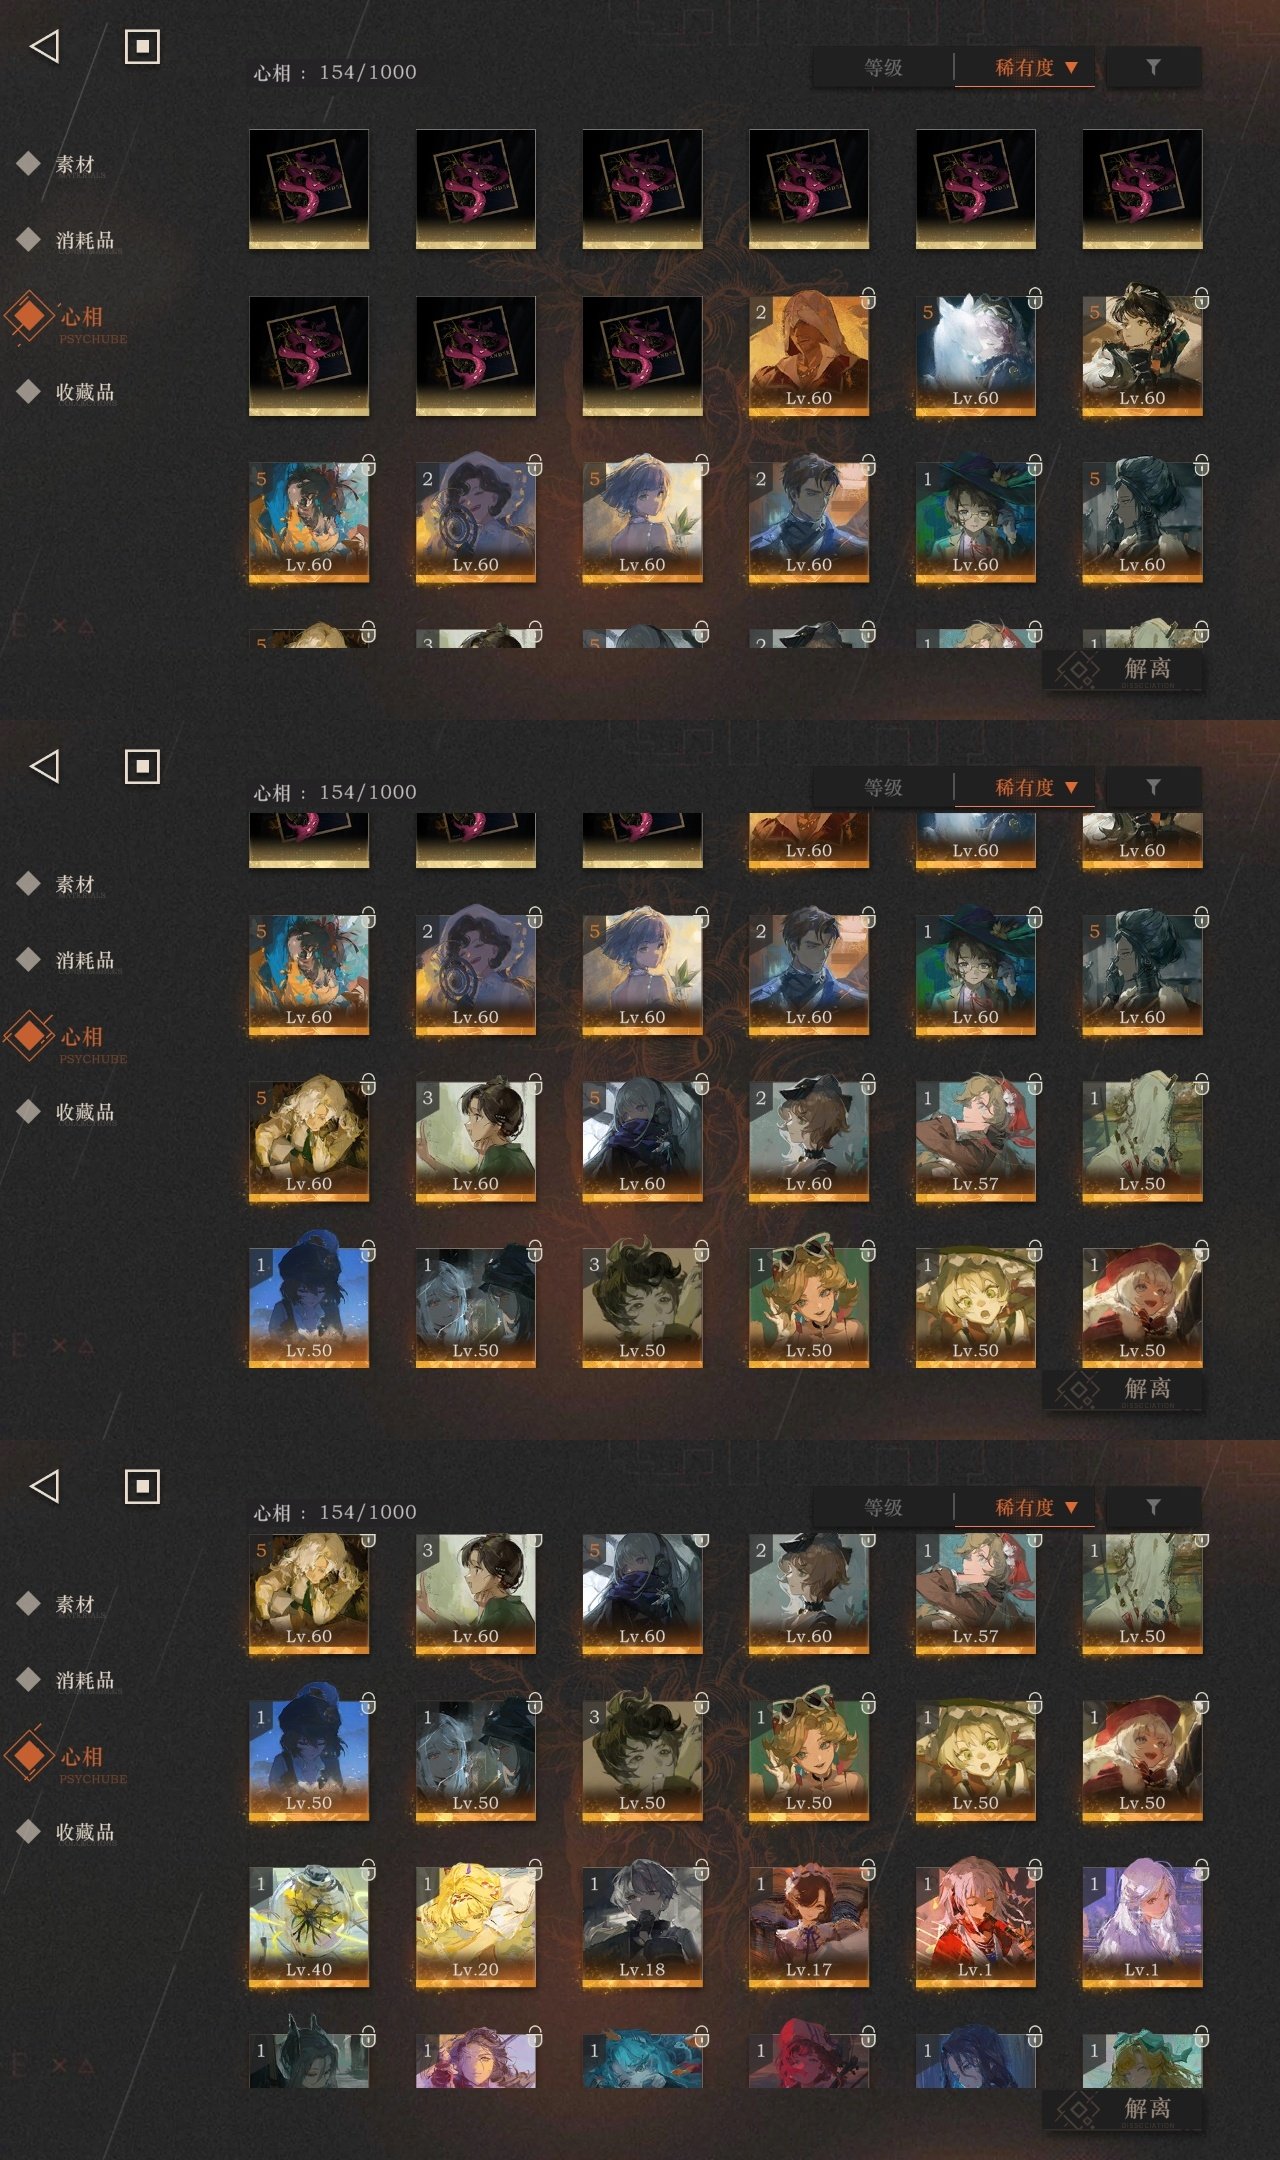
Task: Click the 稀有度 dropdown arrow in the middle screenshot
Action: point(1071,788)
